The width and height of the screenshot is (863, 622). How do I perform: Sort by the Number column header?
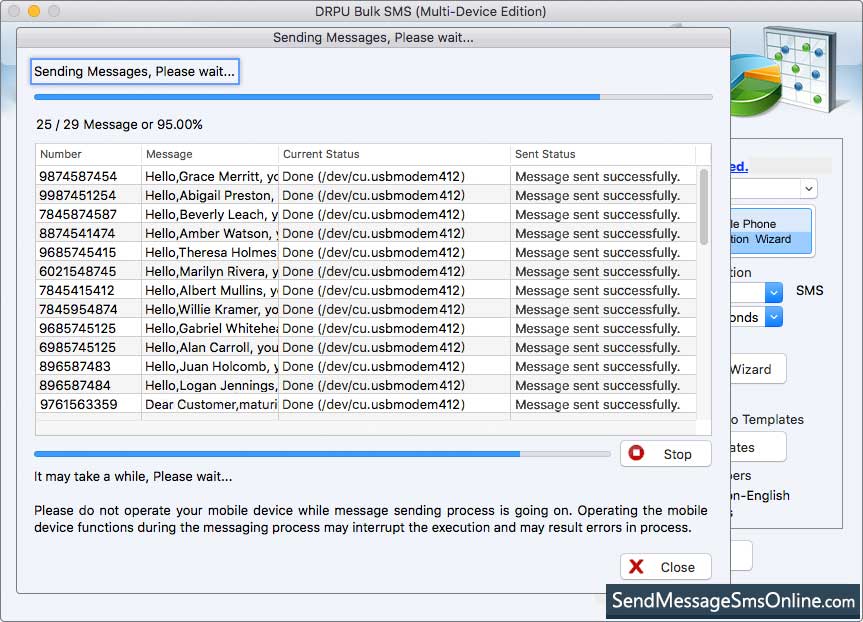pos(89,154)
